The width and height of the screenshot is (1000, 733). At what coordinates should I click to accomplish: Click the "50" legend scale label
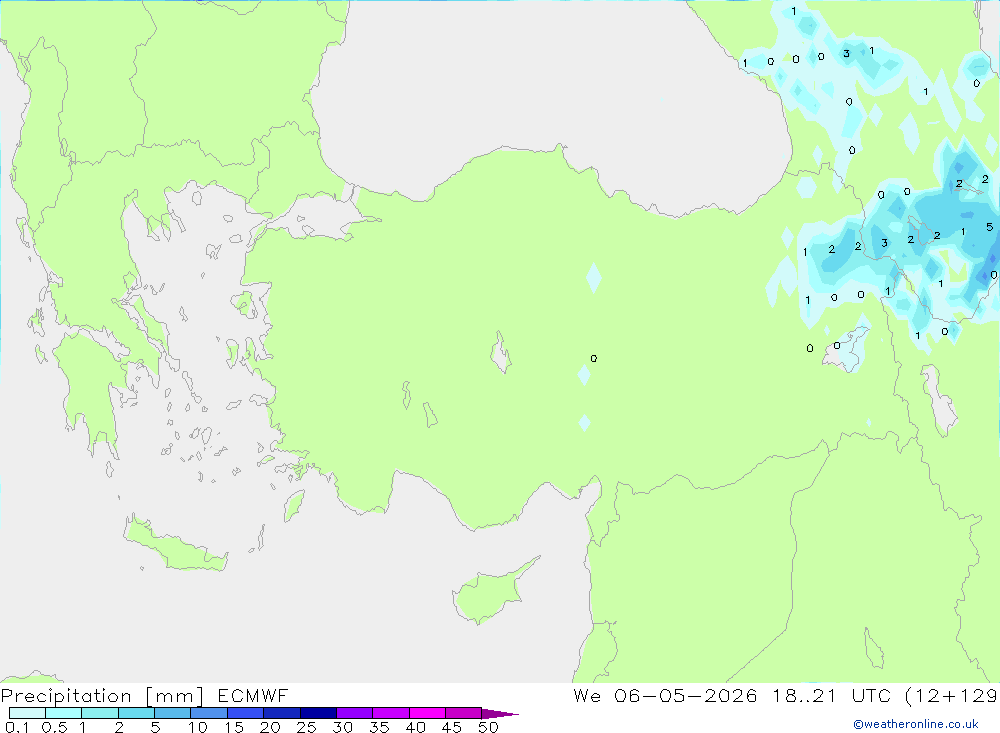pos(488,727)
